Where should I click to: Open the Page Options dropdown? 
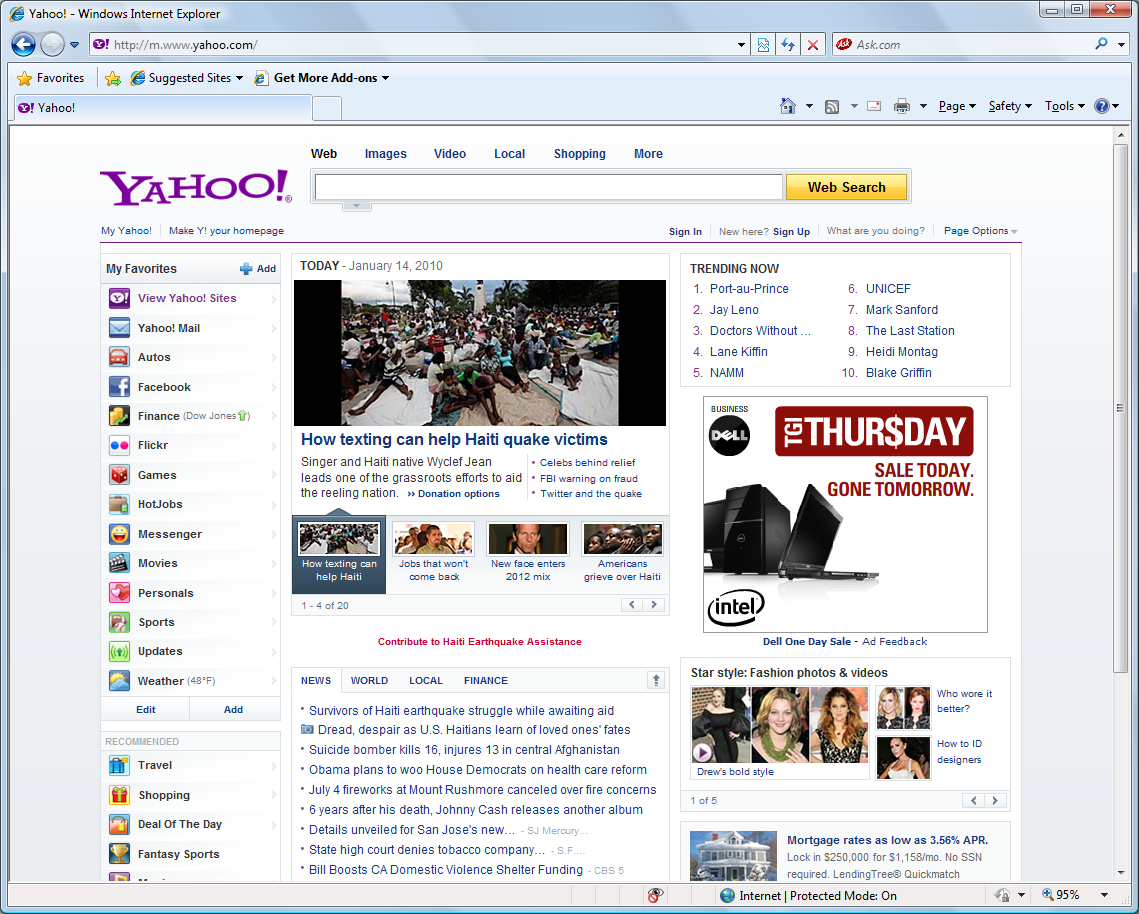coord(980,231)
